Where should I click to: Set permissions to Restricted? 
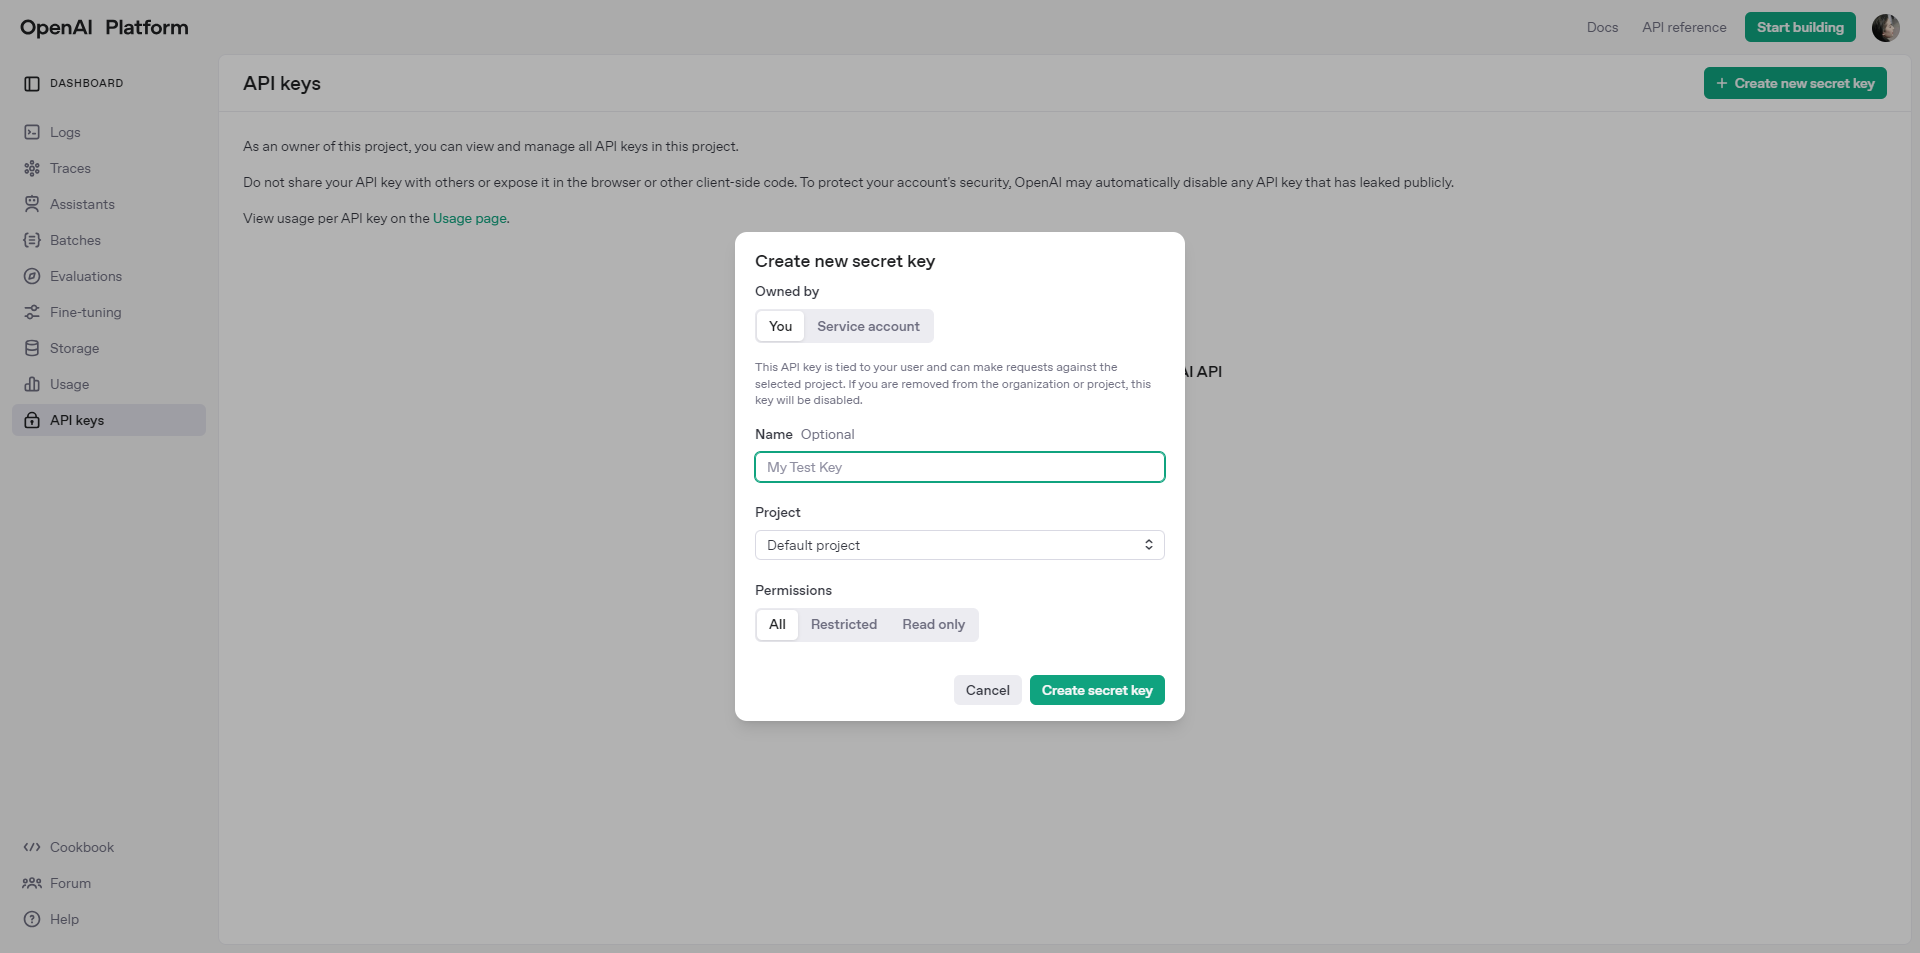click(843, 624)
